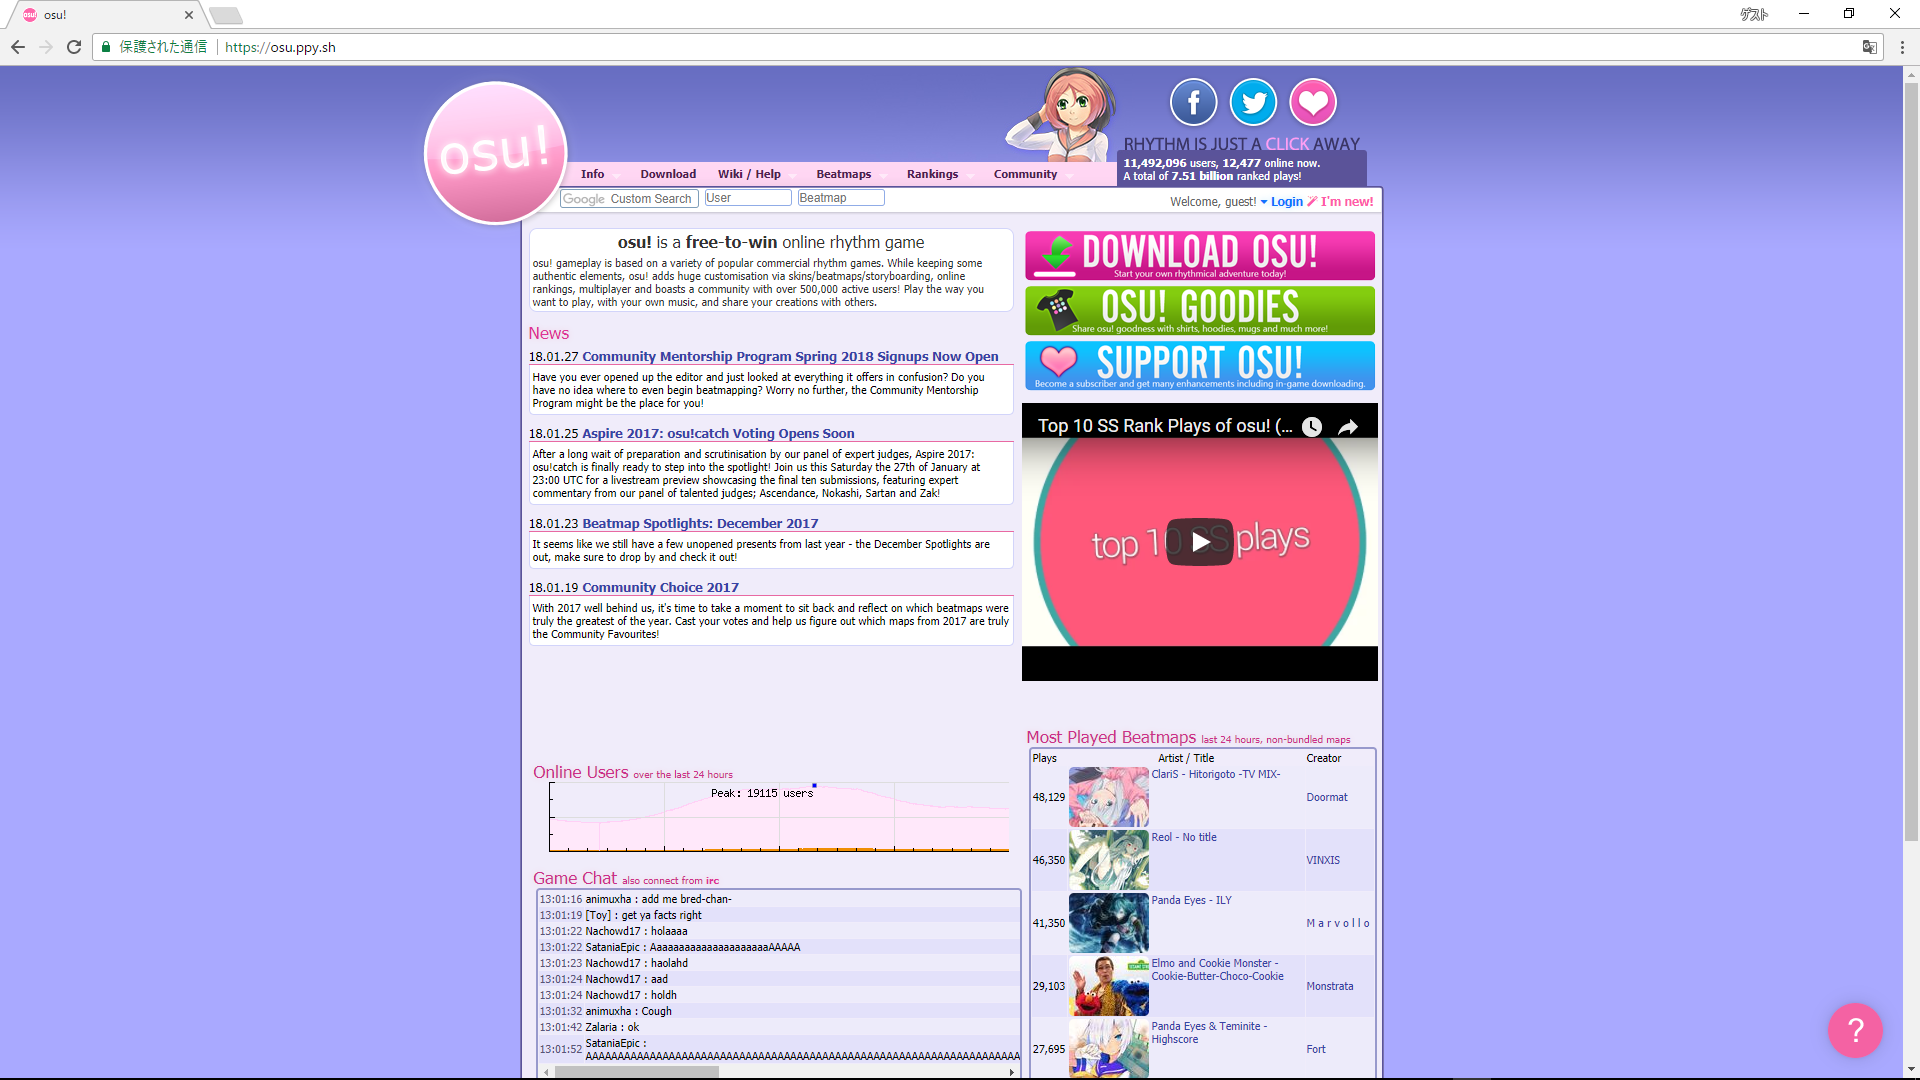This screenshot has width=1920, height=1080.
Task: Click the Most Played Beatmaps heading
Action: tap(1111, 738)
